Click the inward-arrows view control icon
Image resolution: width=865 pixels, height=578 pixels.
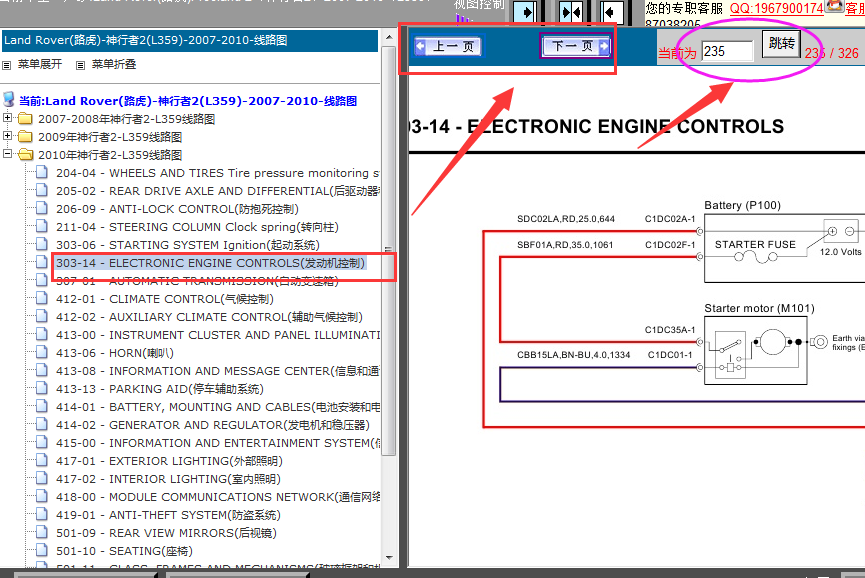(570, 12)
